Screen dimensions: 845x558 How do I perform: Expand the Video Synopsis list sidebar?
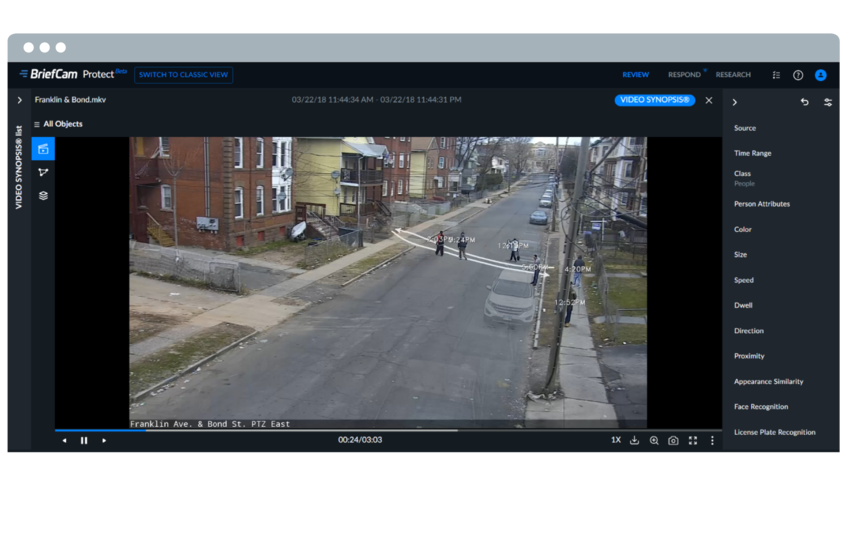pyautogui.click(x=19, y=100)
